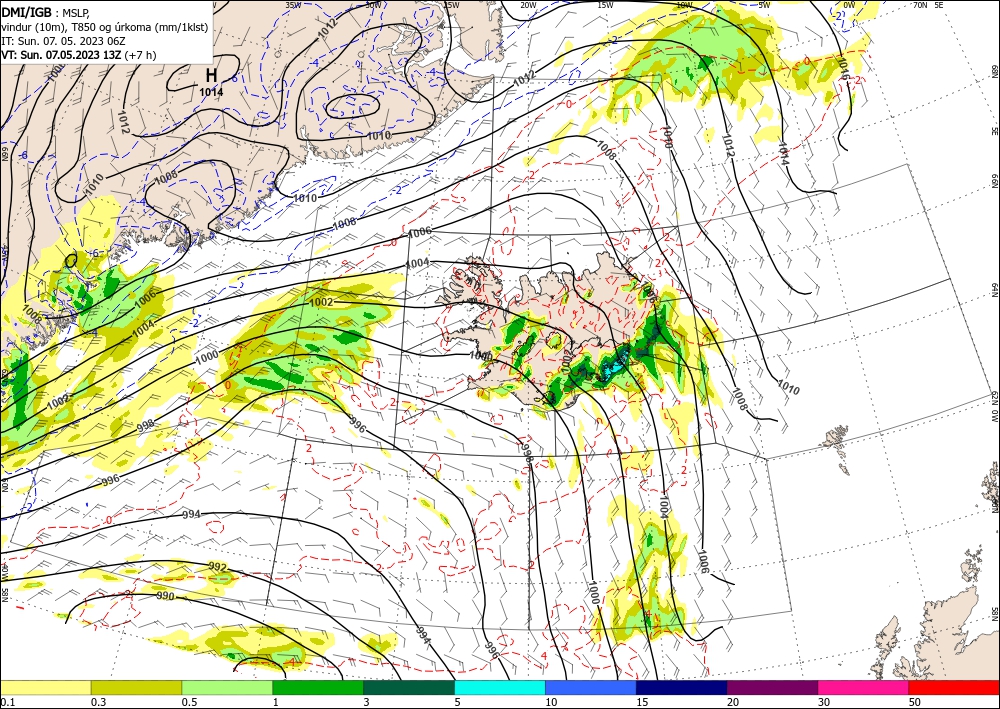Image resolution: width=1000 pixels, height=709 pixels.
Task: Click the light green 0.5–1 legend swatch
Action: click(x=227, y=687)
